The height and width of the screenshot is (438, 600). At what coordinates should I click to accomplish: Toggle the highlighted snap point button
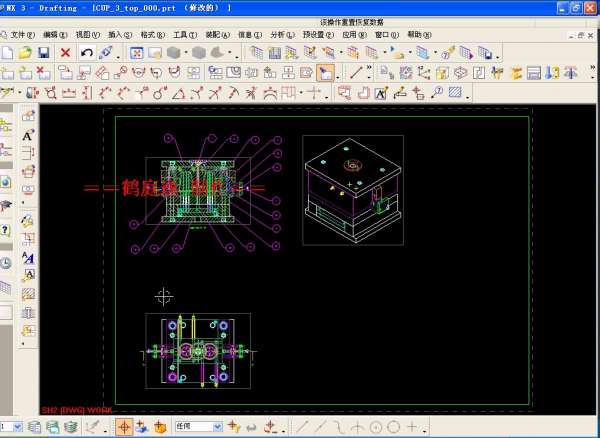pyautogui.click(x=123, y=428)
